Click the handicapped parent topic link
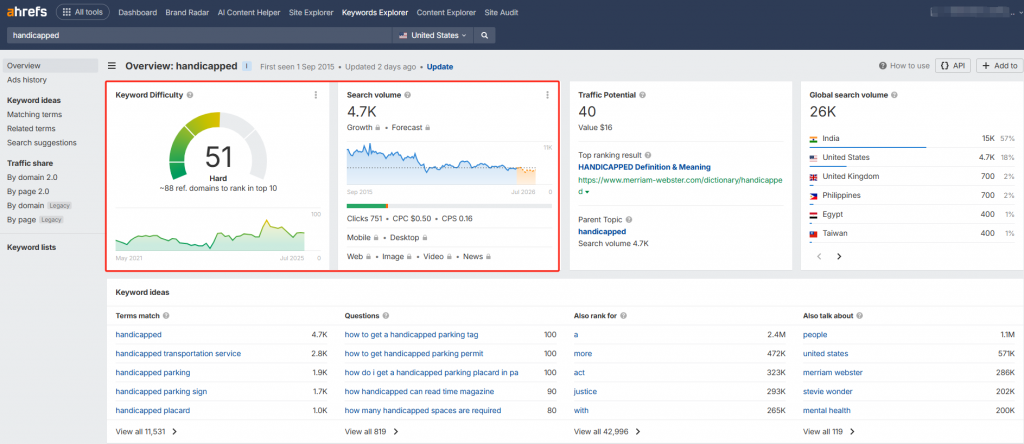Image resolution: width=1024 pixels, height=444 pixels. point(602,232)
